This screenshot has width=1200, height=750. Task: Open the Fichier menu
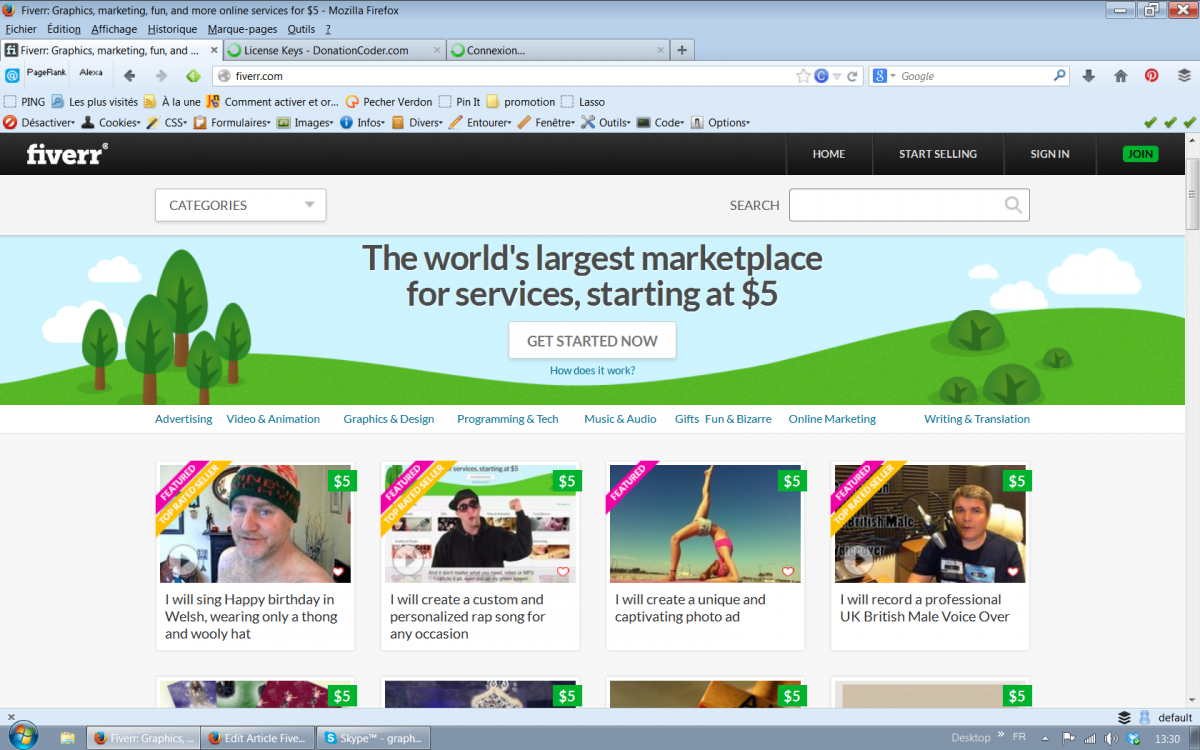21,29
